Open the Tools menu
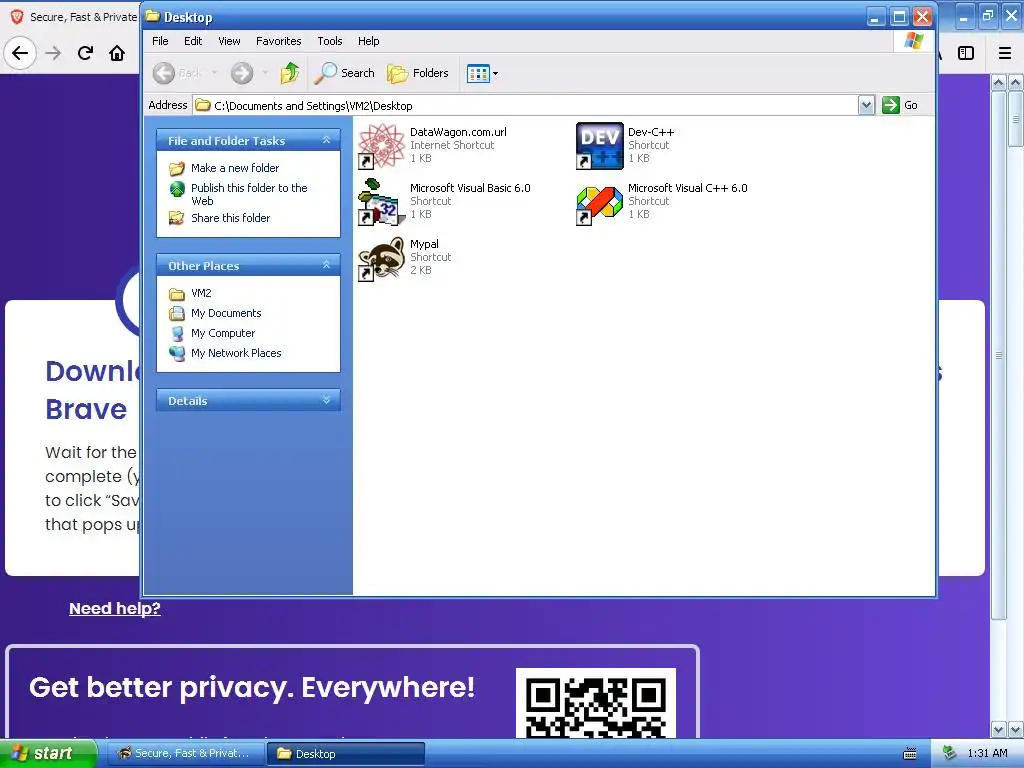 click(330, 41)
